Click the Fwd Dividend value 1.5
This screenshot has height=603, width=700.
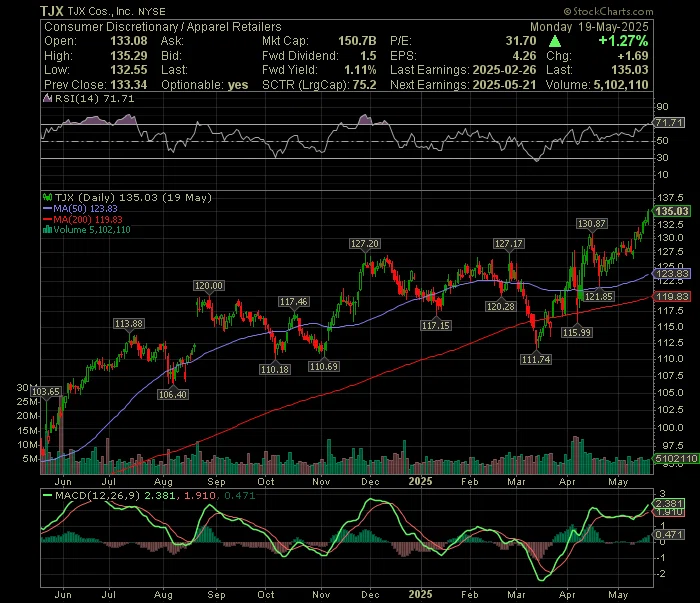[x=368, y=56]
